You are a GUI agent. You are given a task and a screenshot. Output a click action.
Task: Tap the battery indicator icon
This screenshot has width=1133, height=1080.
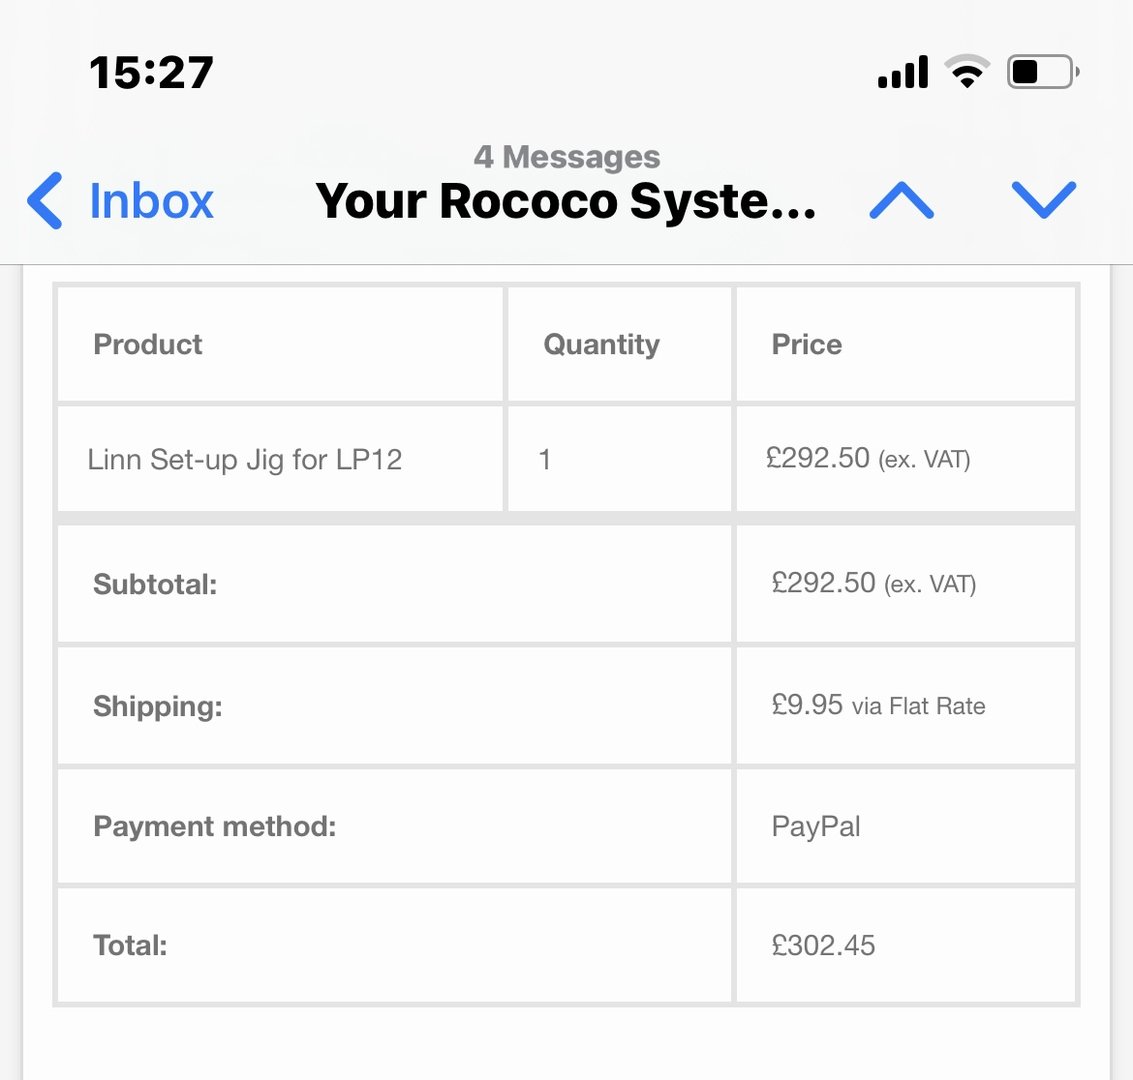point(1042,73)
